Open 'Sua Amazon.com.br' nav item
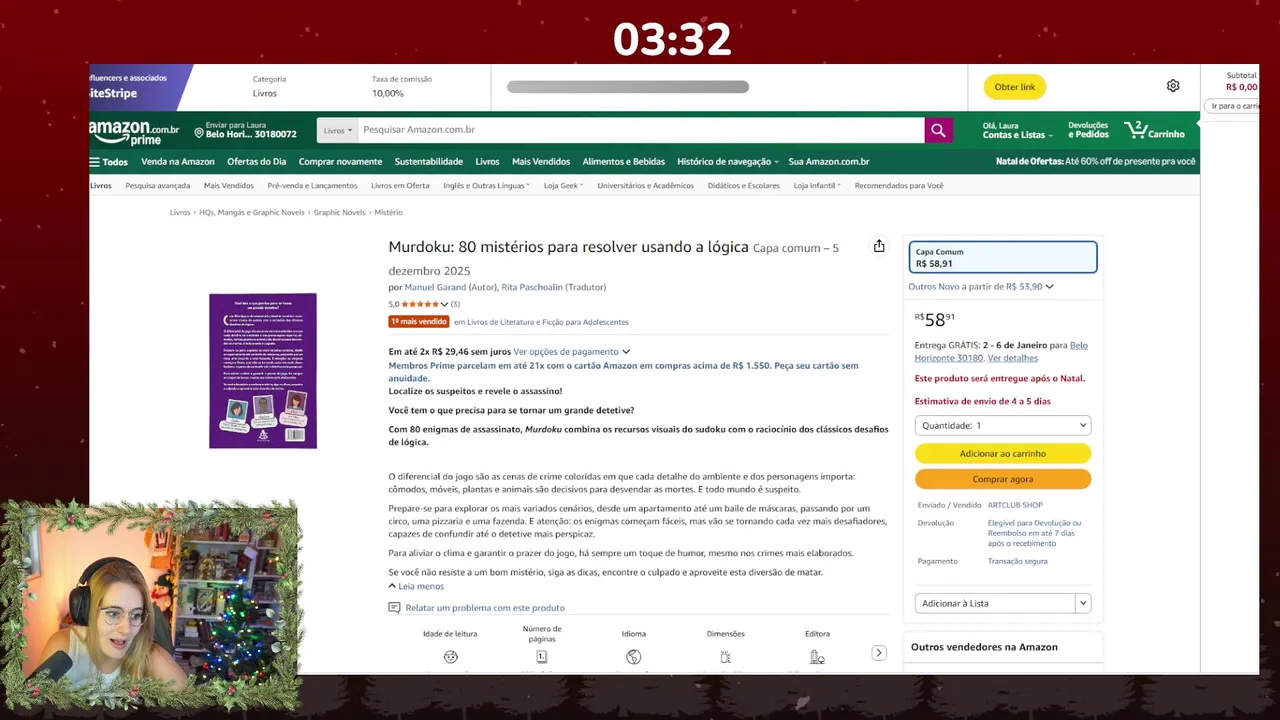The width and height of the screenshot is (1280, 720). pyautogui.click(x=829, y=162)
